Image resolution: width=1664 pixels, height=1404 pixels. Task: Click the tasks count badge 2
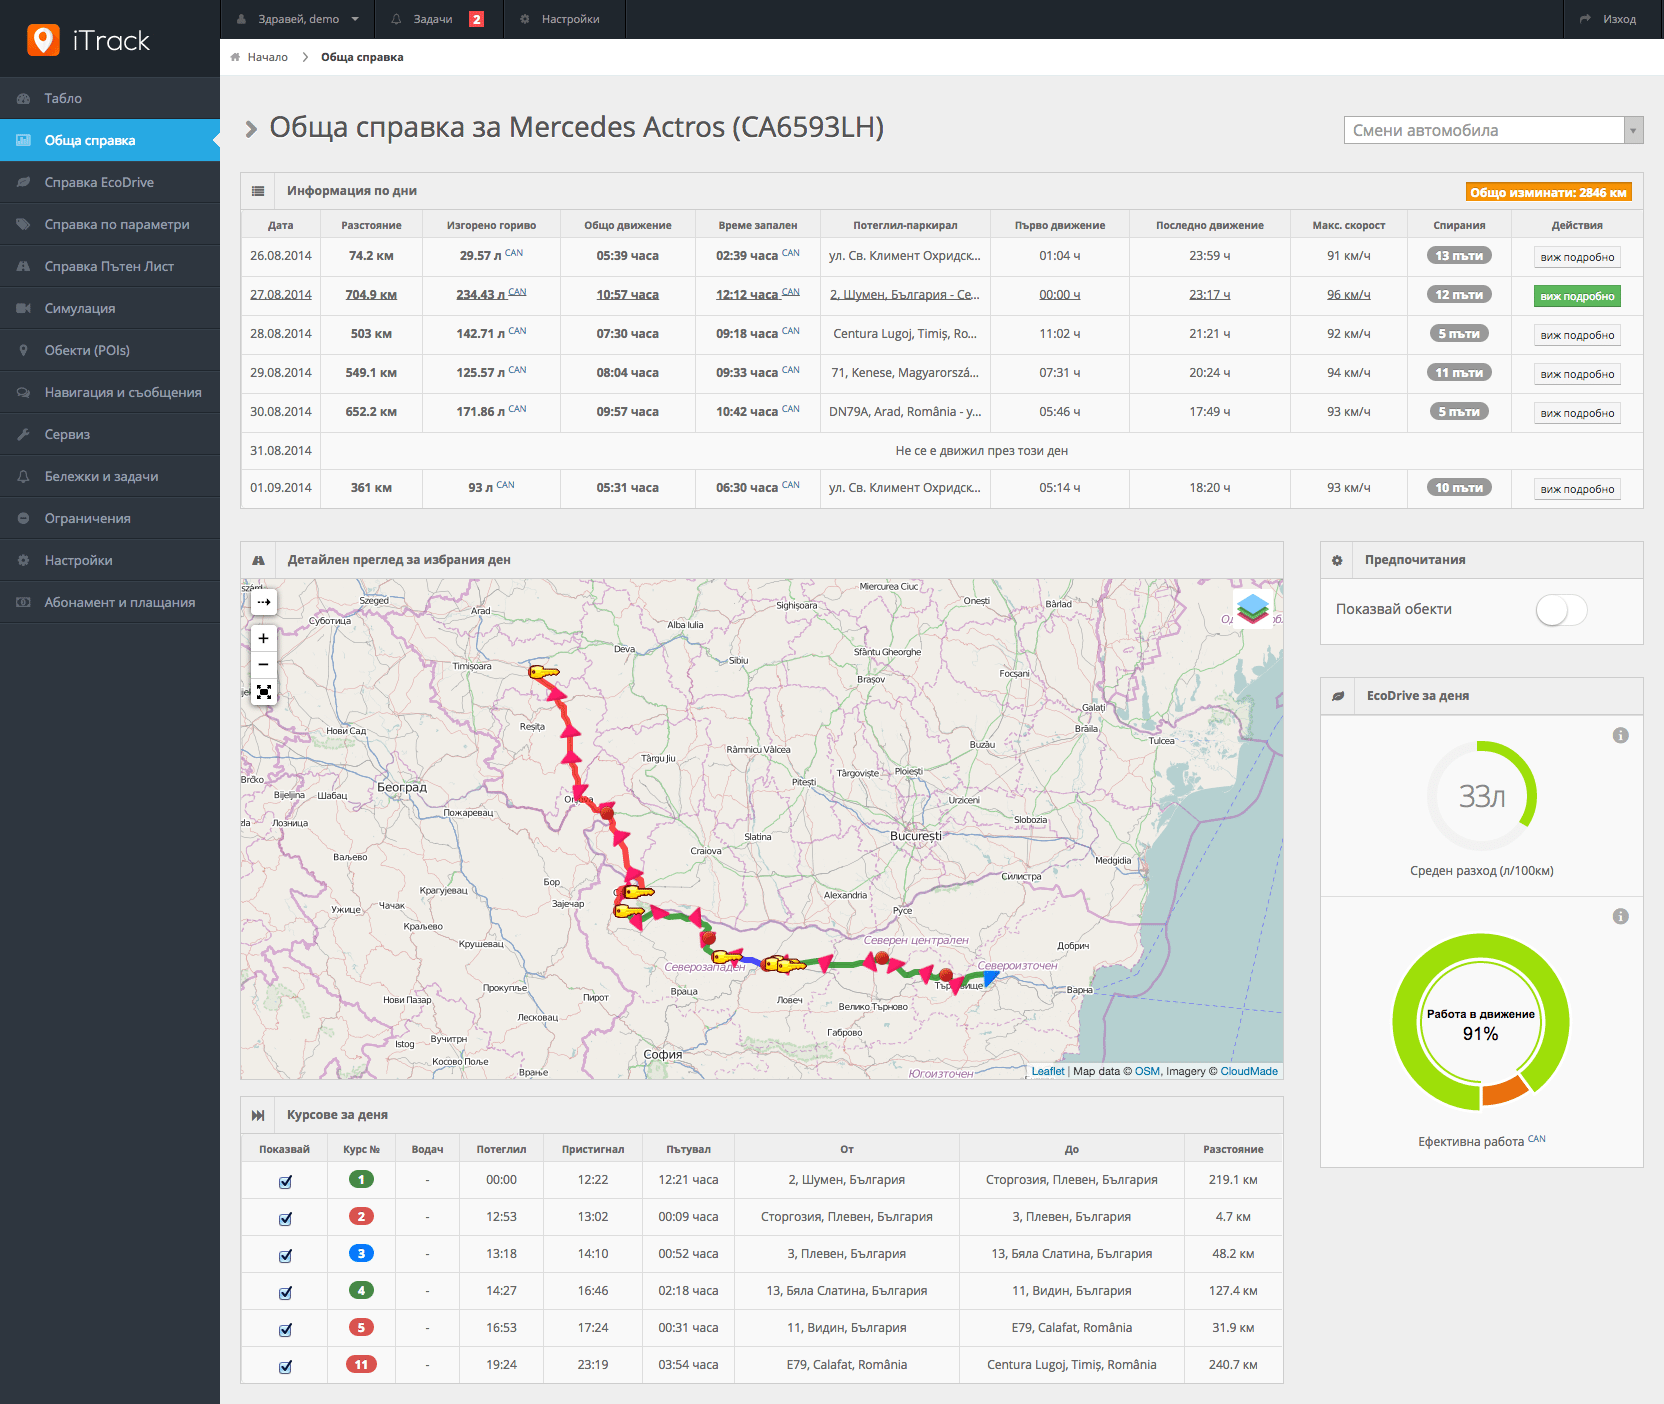[x=477, y=19]
